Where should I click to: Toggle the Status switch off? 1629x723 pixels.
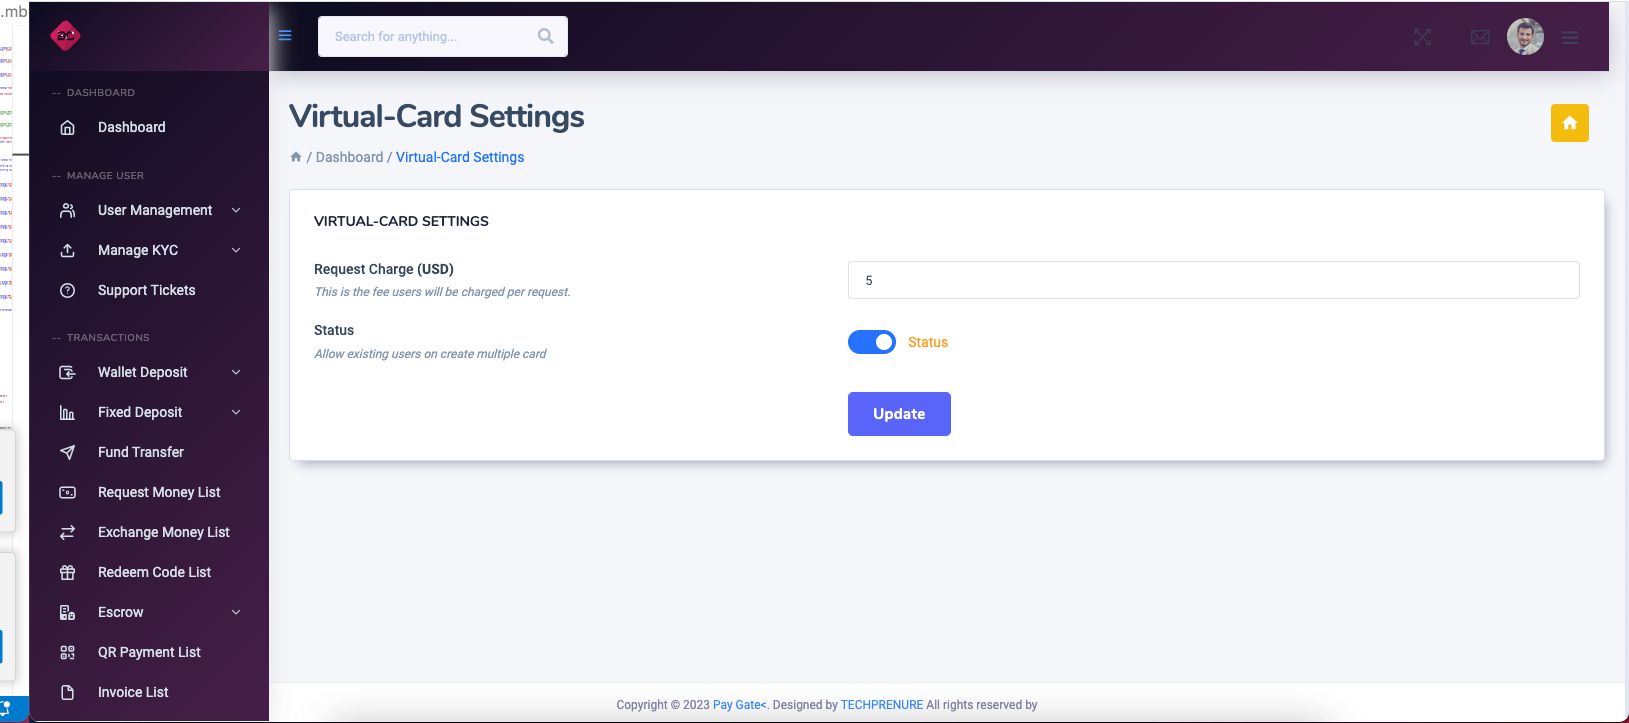(x=872, y=342)
